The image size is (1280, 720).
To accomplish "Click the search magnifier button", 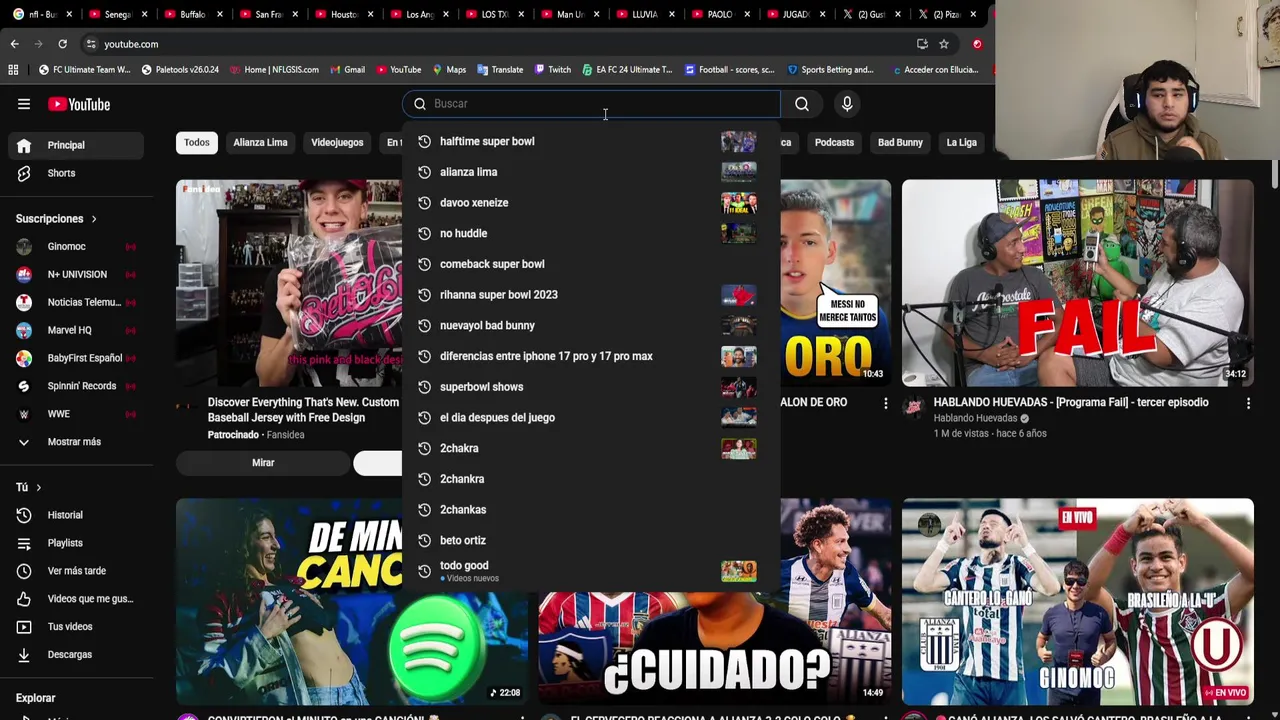I will coord(802,104).
